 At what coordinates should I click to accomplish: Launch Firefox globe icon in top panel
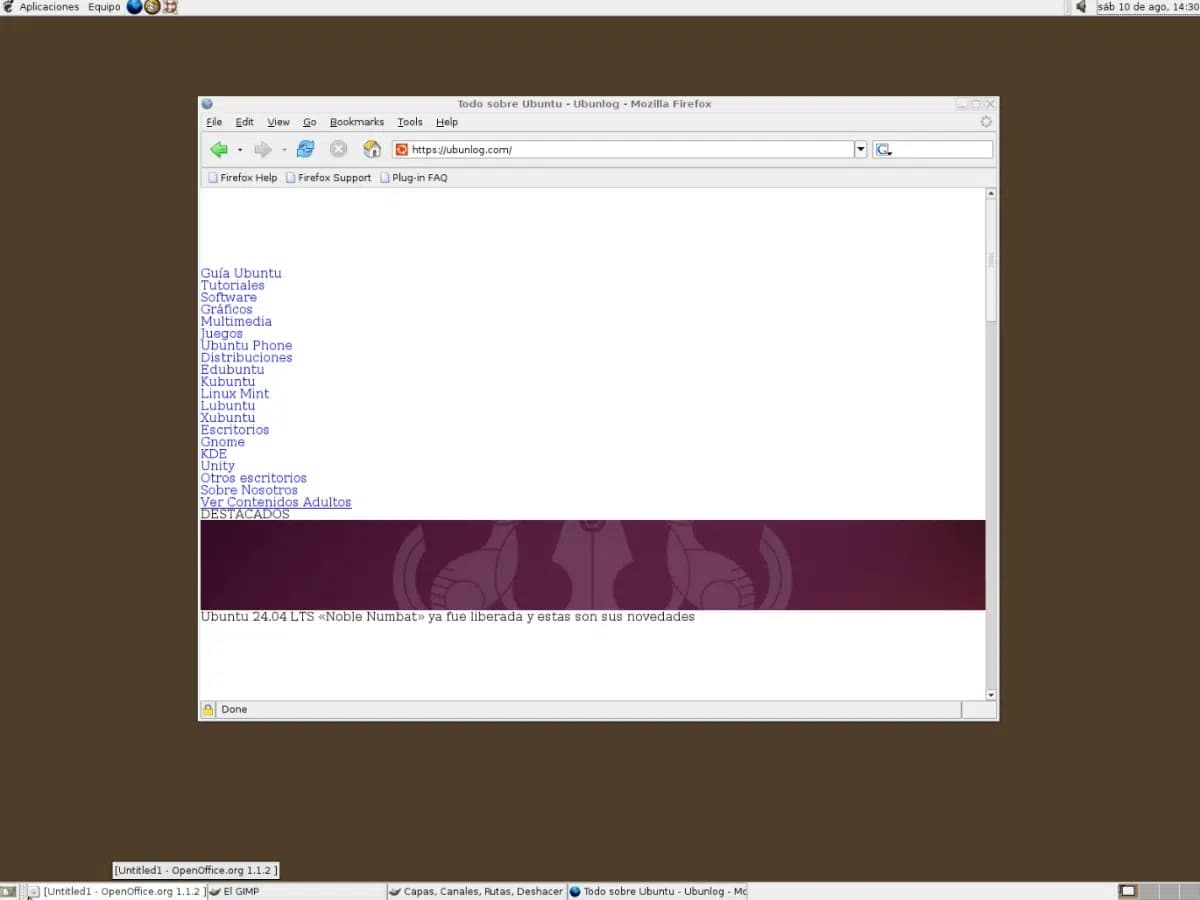pyautogui.click(x=134, y=7)
